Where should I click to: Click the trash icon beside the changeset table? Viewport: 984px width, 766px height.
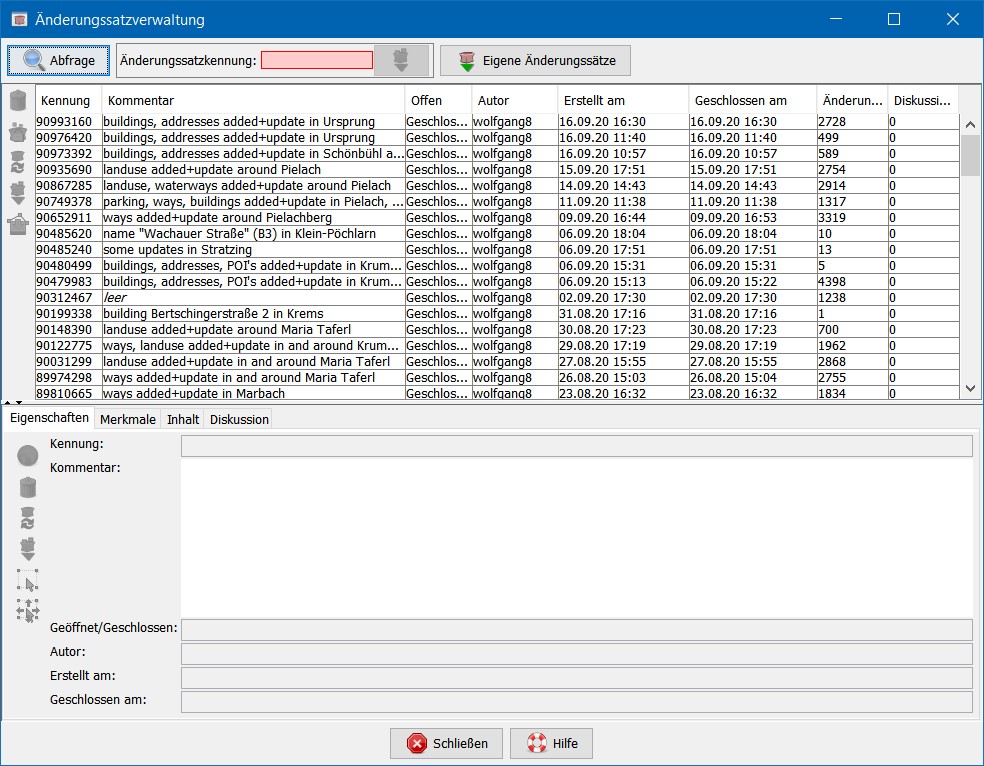pyautogui.click(x=18, y=101)
